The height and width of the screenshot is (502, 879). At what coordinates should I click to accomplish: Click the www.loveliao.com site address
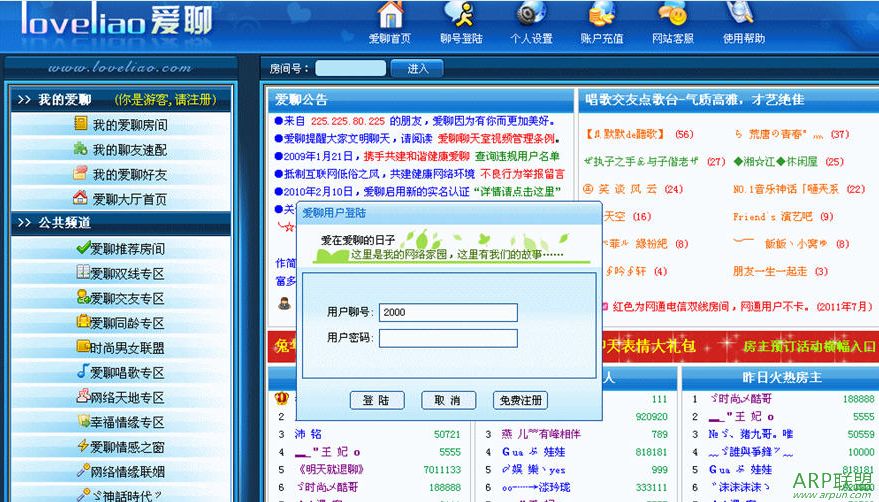click(x=120, y=68)
